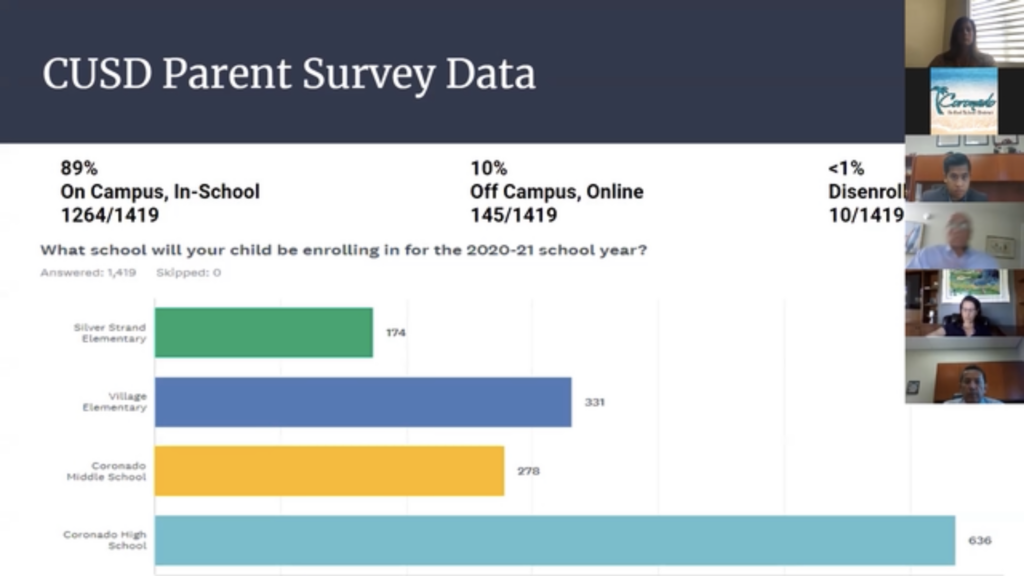
Task: Select the gray-haired man's video tile
Action: tap(964, 237)
